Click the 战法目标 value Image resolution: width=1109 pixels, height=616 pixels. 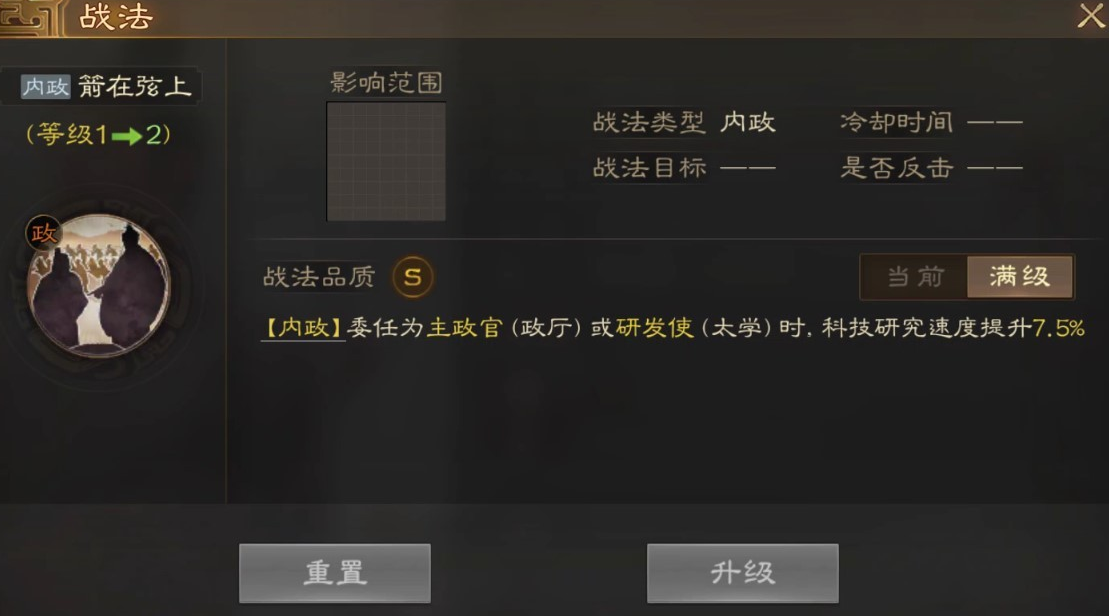coord(748,168)
